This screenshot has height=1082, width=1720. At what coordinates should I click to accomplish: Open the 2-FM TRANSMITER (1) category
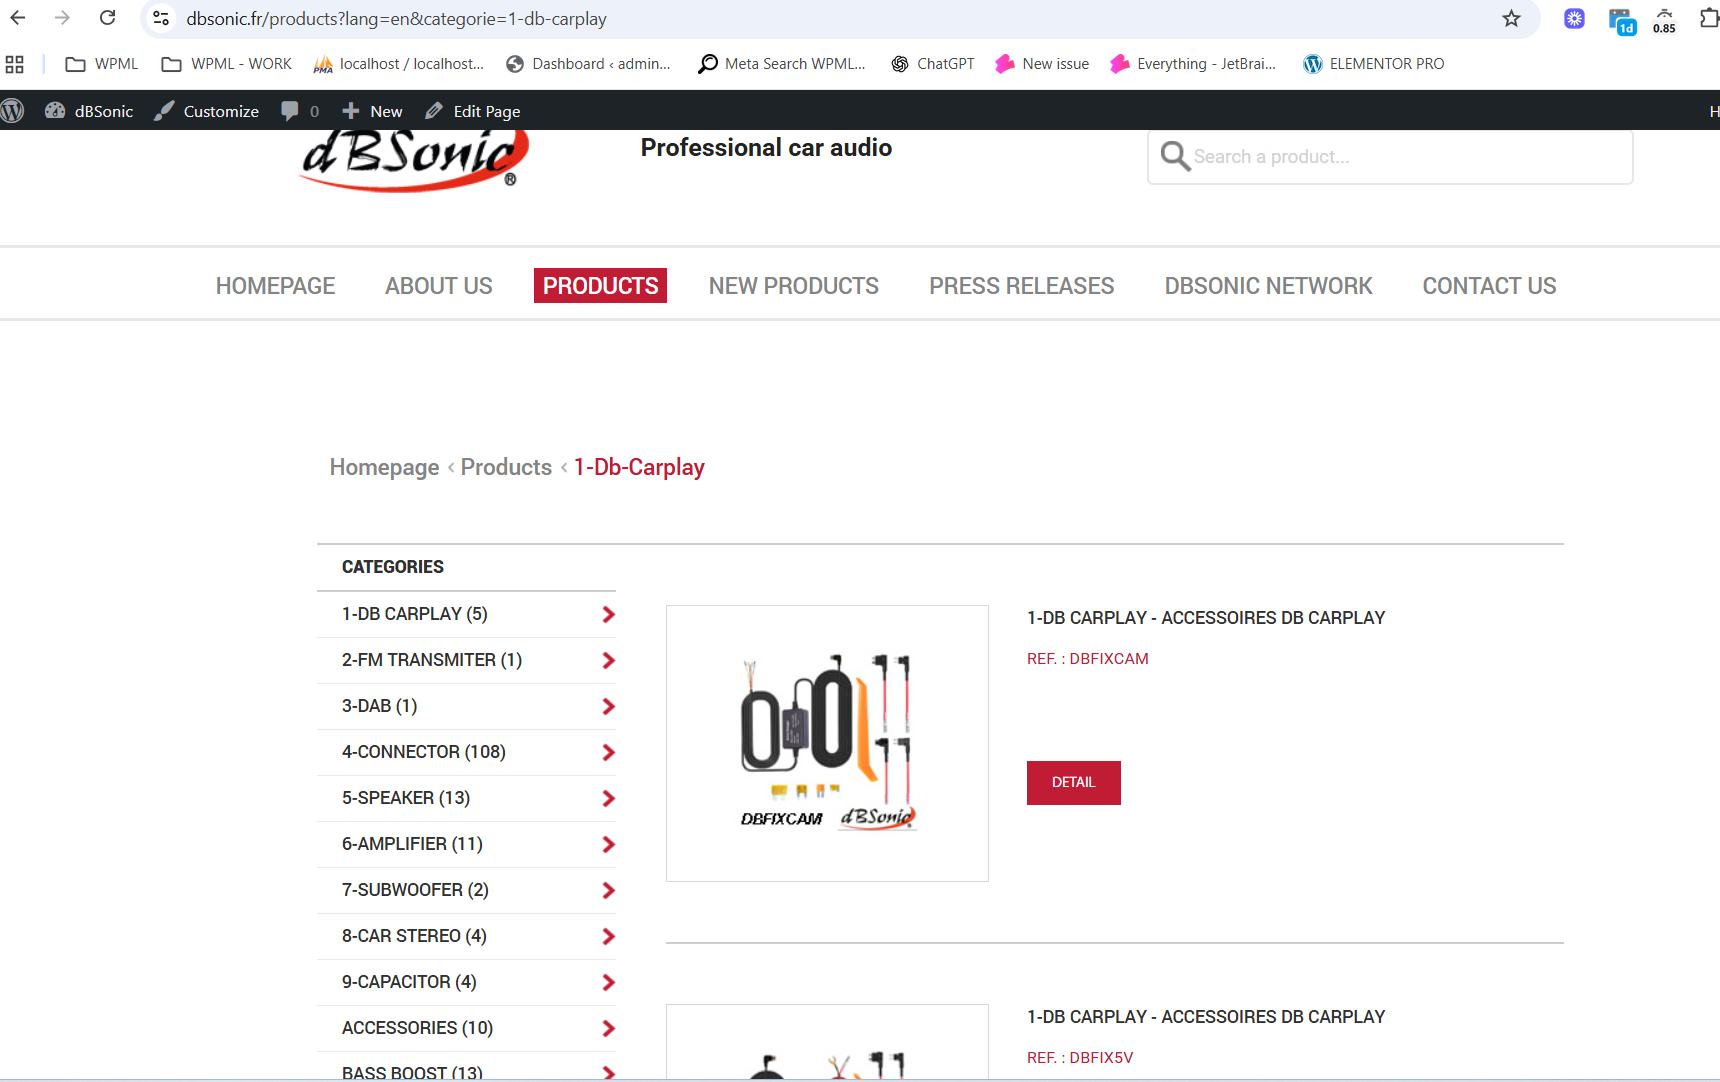pyautogui.click(x=432, y=660)
